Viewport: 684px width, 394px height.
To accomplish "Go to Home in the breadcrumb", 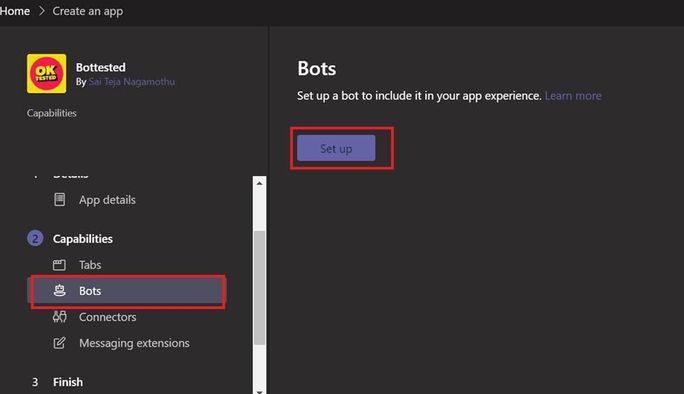I will [15, 11].
